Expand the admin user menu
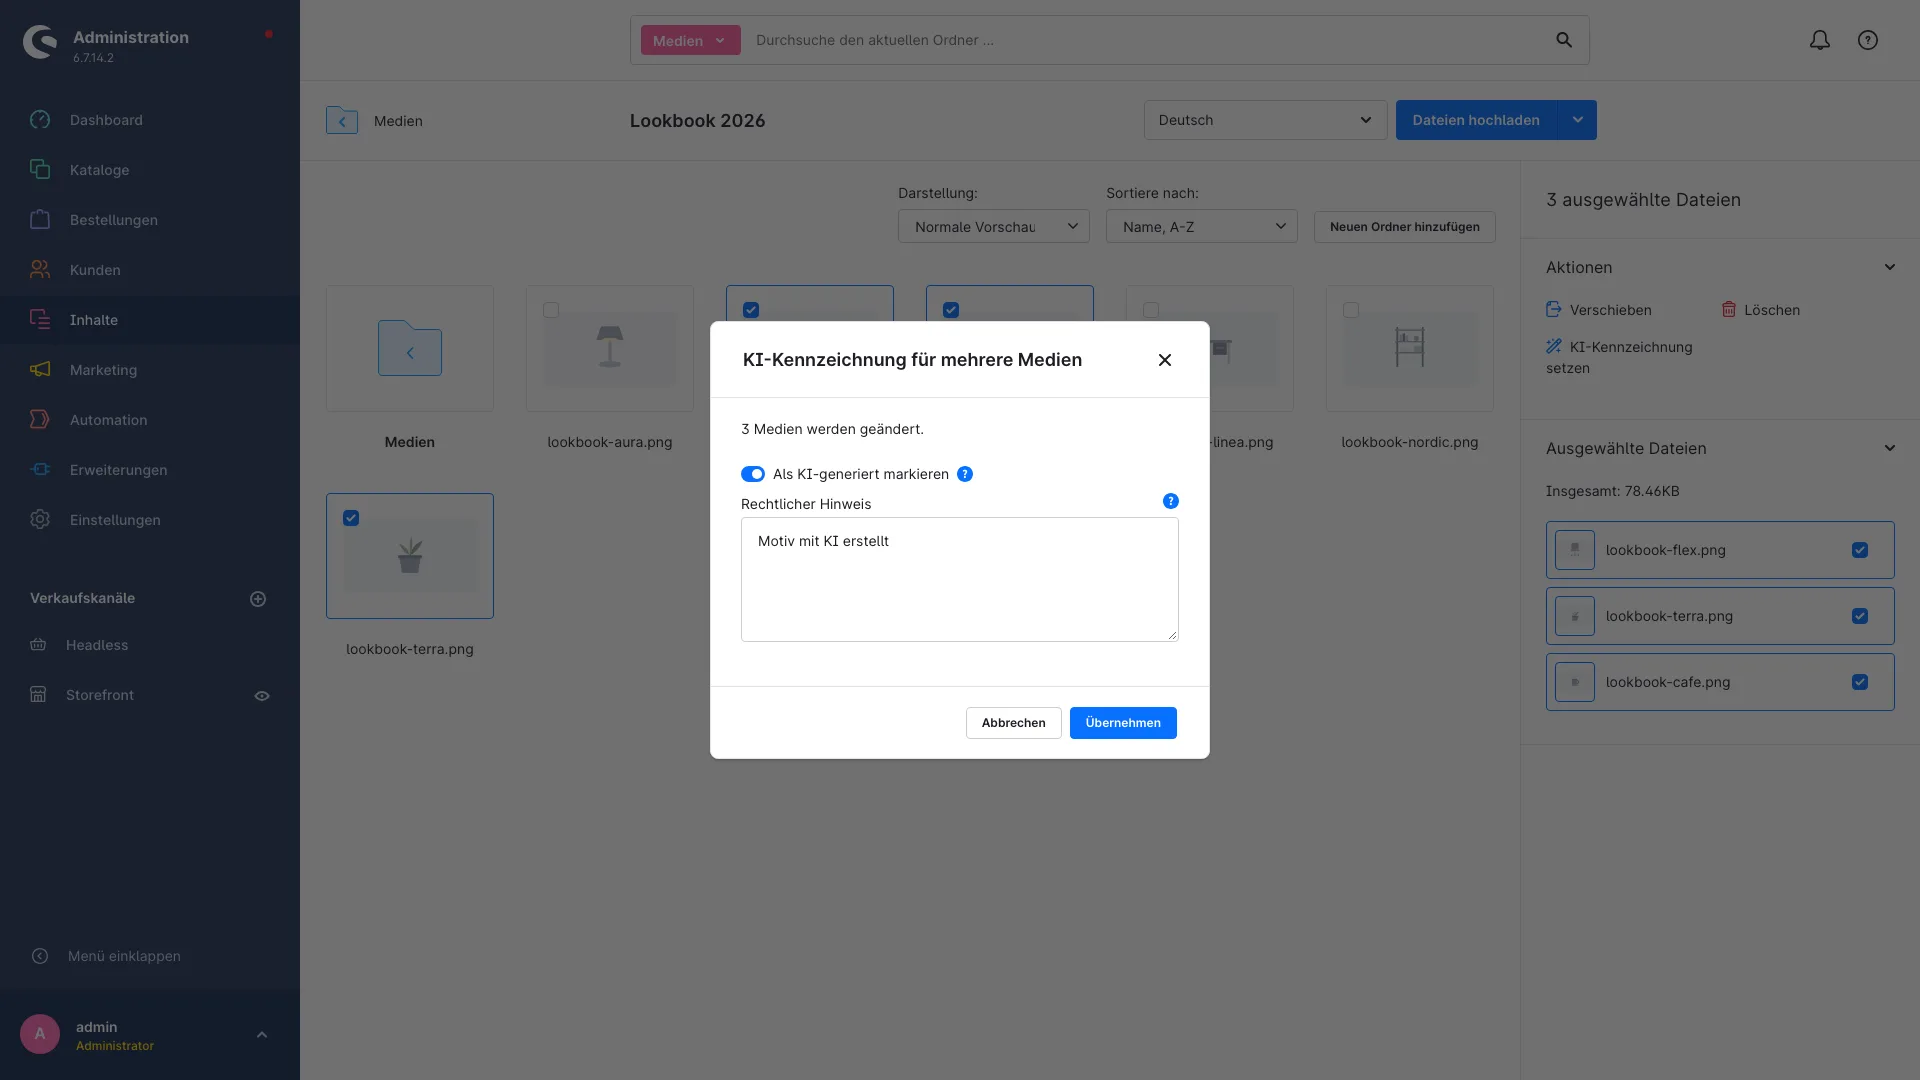This screenshot has height=1080, width=1920. (x=262, y=1035)
